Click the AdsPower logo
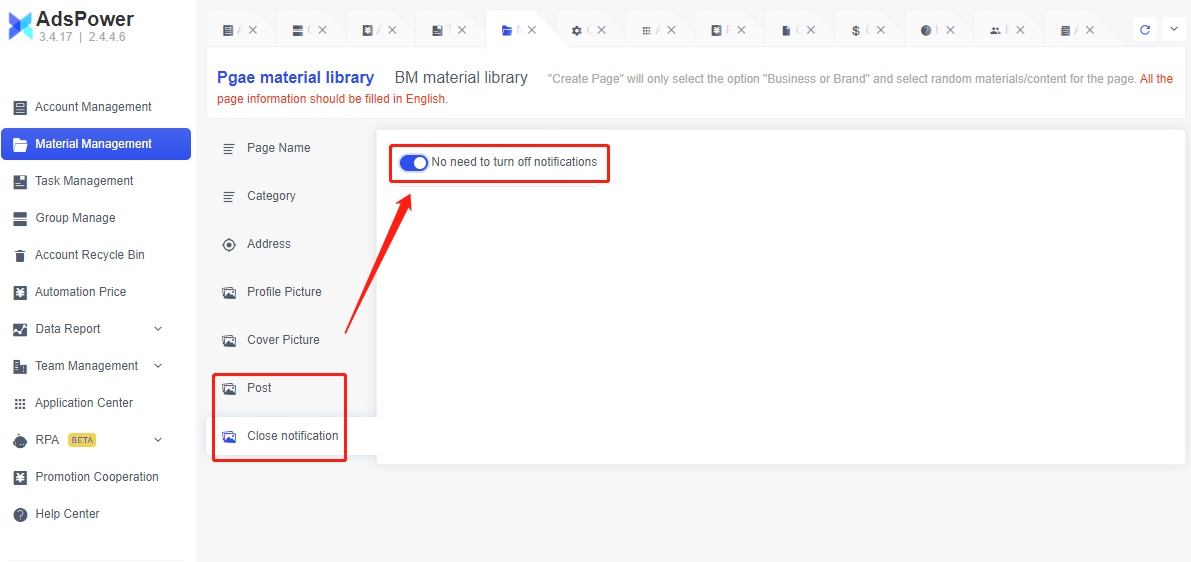Viewport: 1191px width, 562px height. pyautogui.click(x=20, y=27)
